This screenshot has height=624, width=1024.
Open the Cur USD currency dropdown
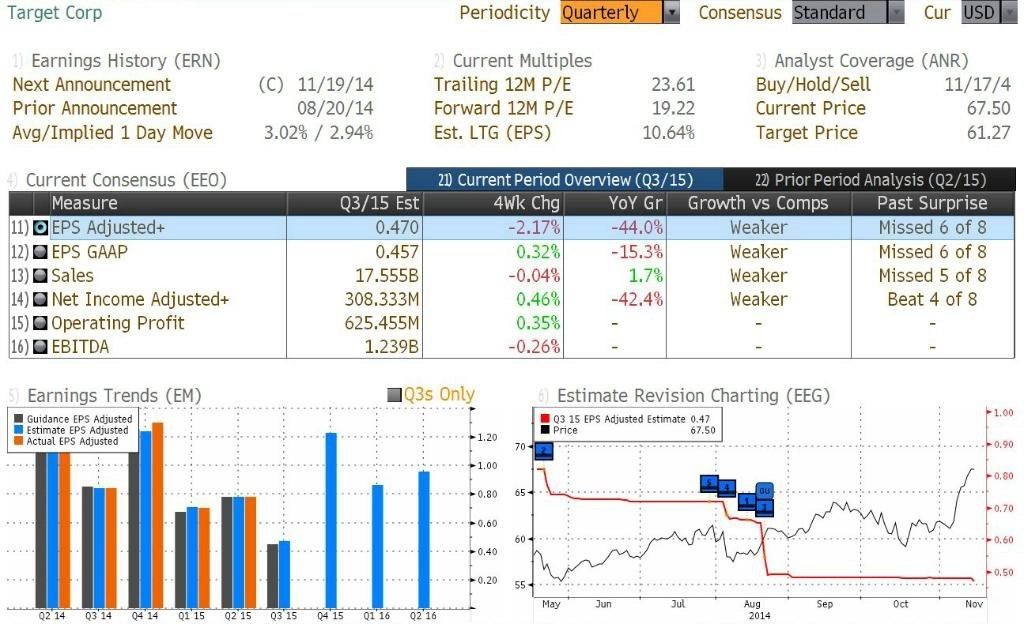988,12
